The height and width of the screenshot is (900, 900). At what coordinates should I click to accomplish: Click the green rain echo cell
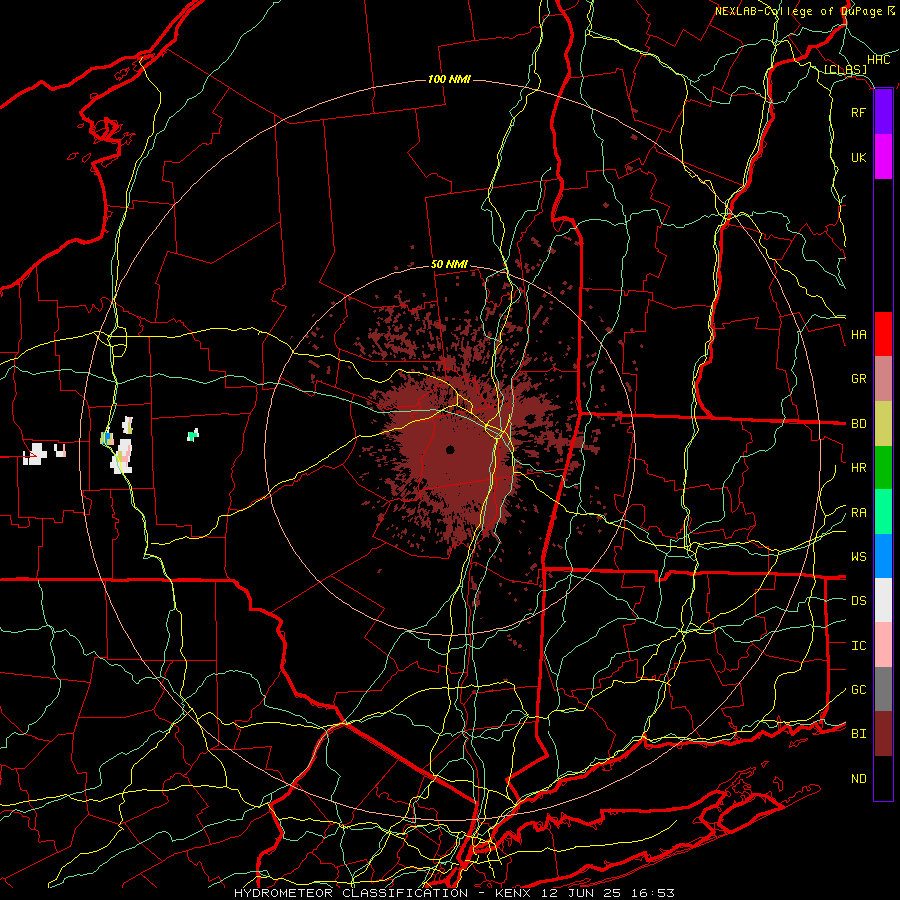coord(193,435)
